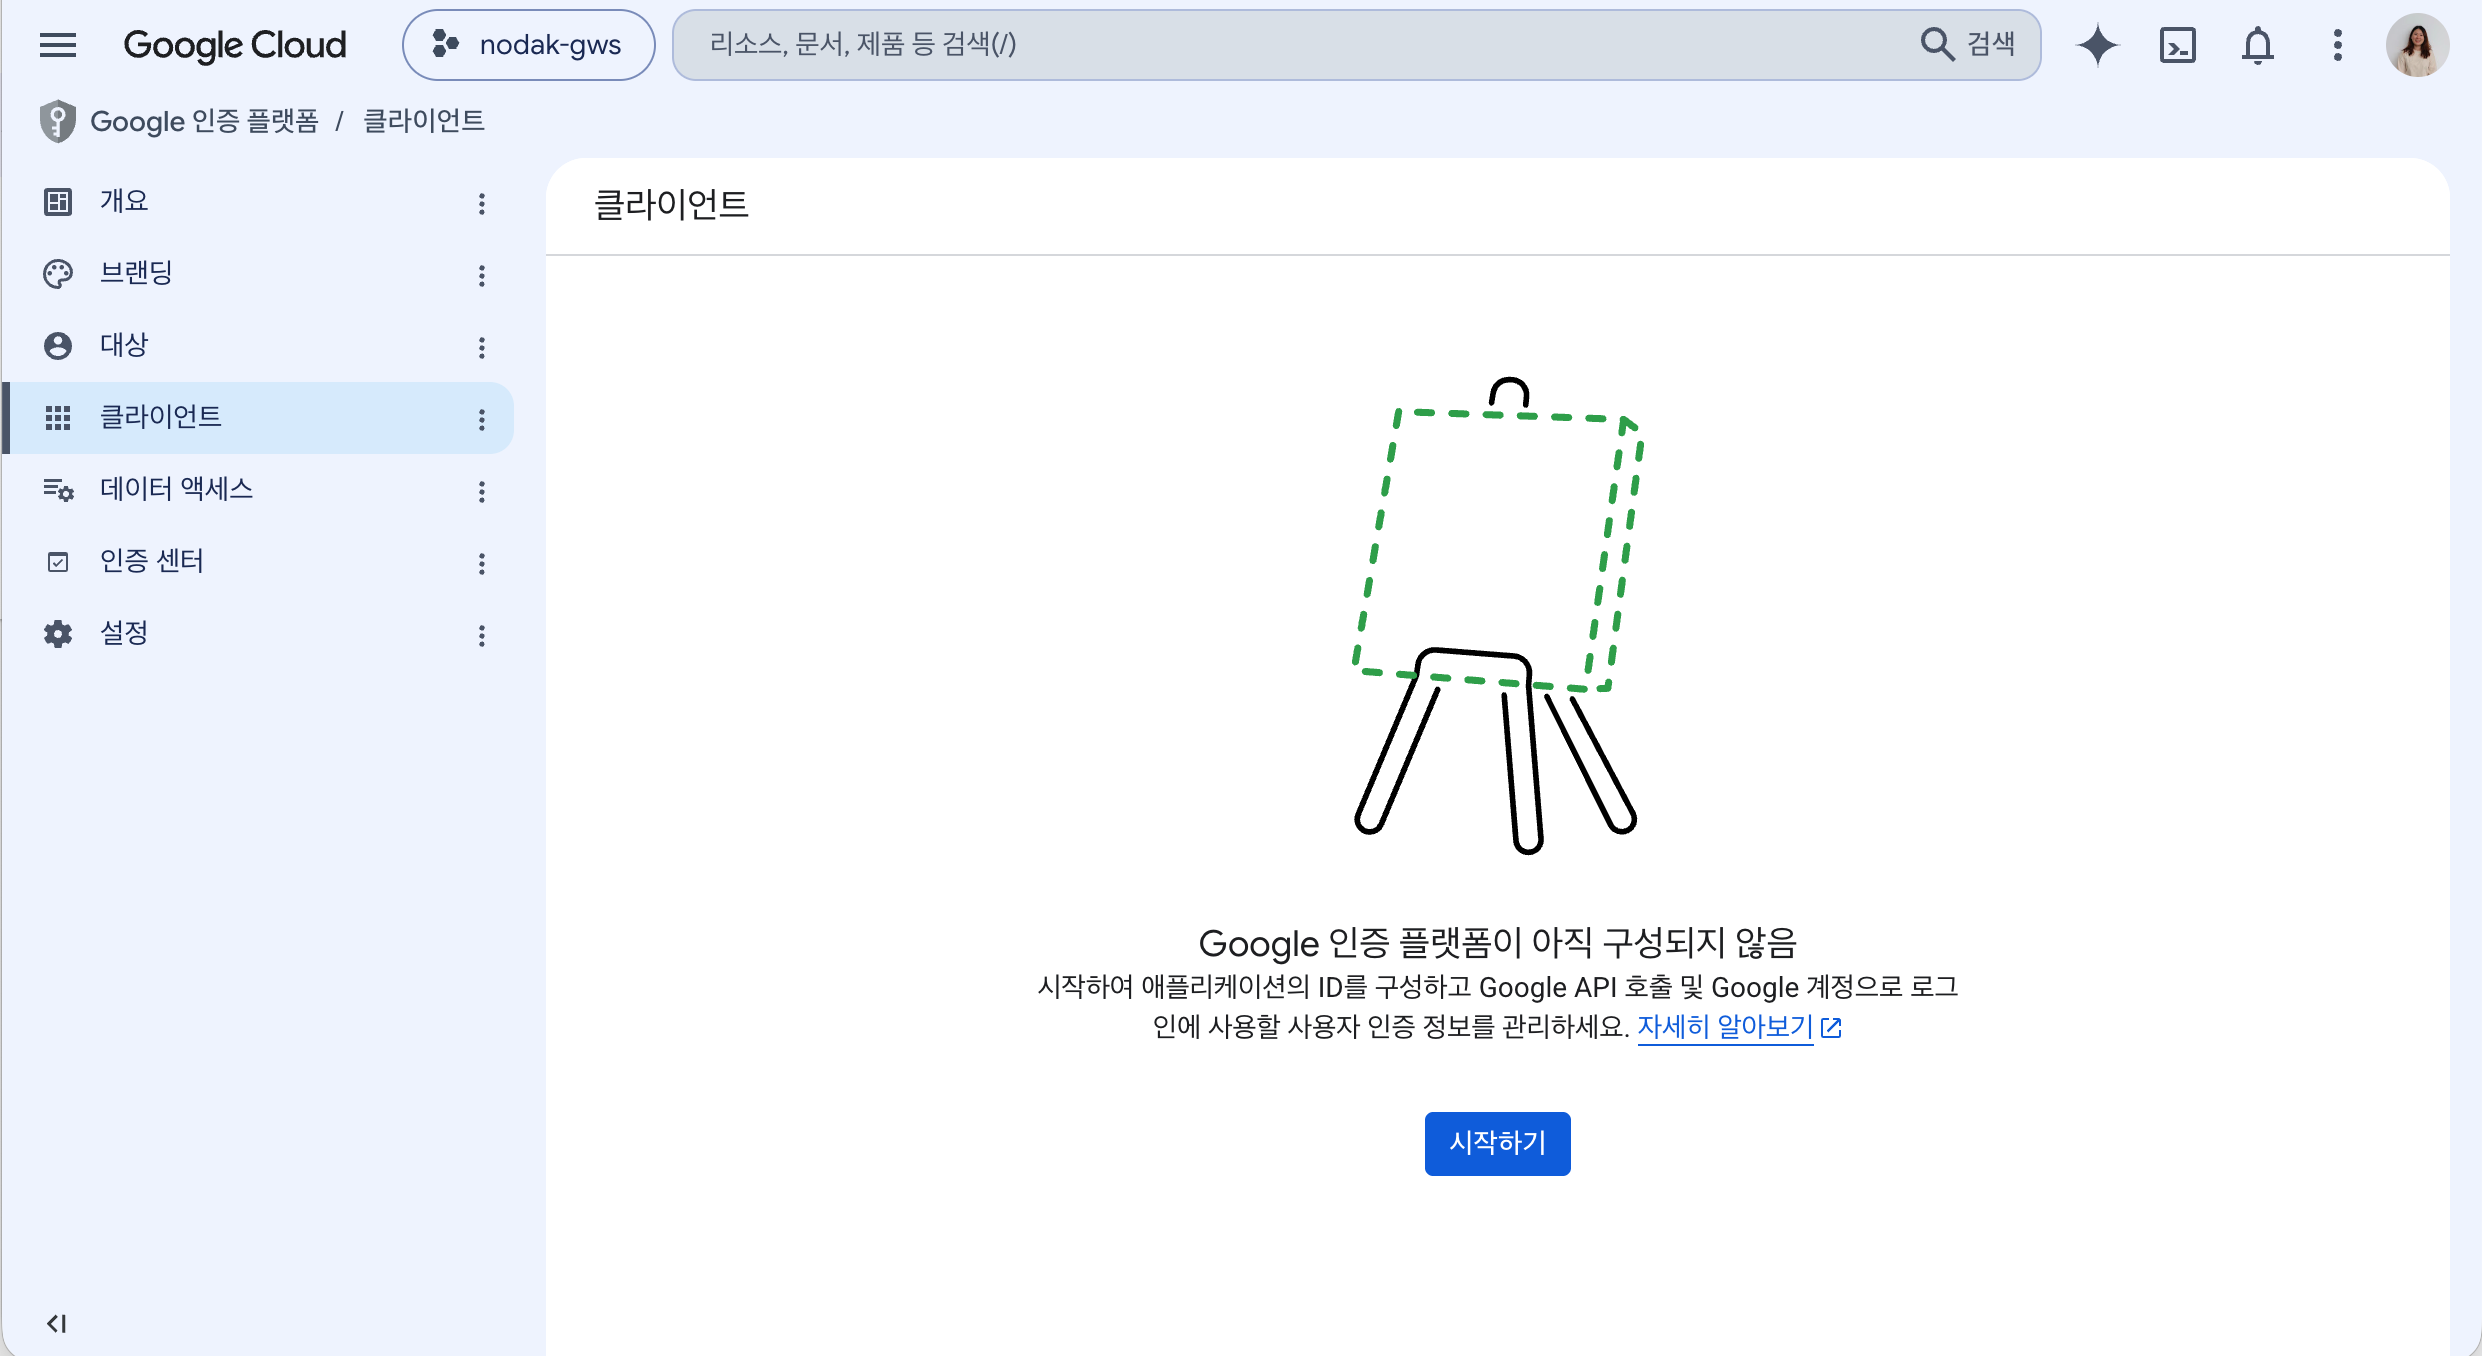
Task: Click the 시작하기 button
Action: 1497,1143
